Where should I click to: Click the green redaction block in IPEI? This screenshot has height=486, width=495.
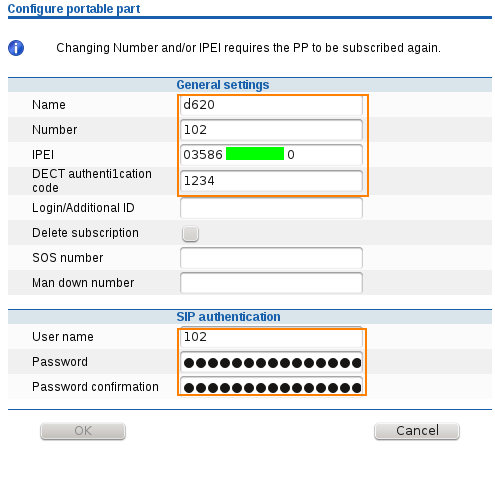(x=255, y=154)
